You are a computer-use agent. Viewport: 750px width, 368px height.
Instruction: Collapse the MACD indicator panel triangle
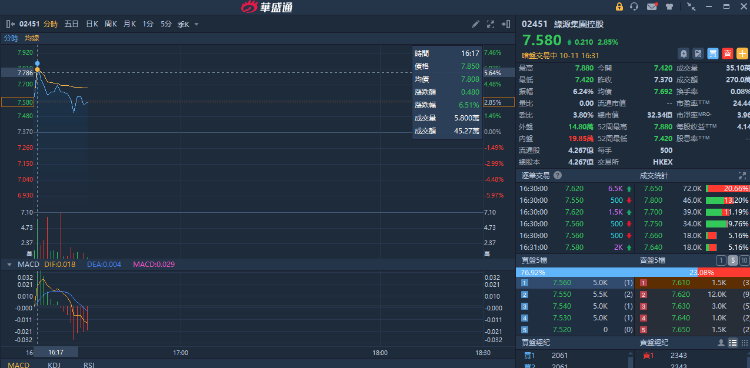click(x=9, y=264)
